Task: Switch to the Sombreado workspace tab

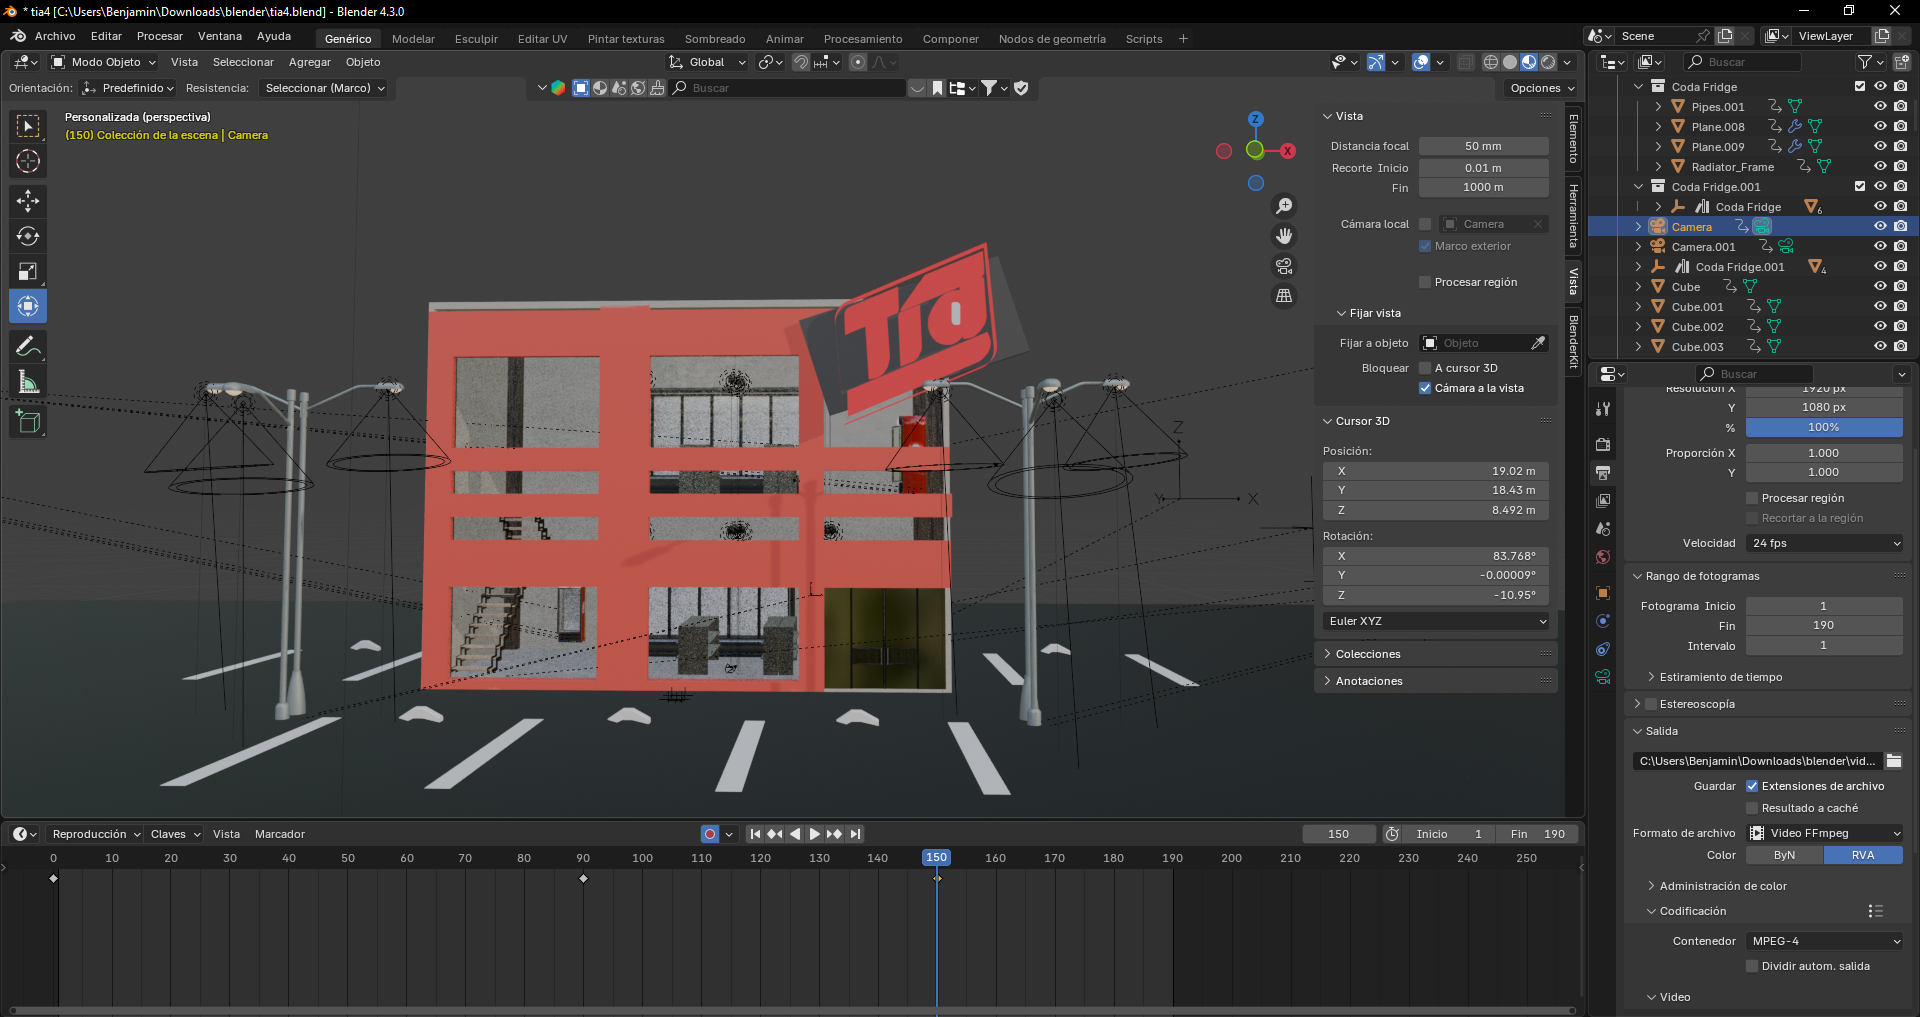Action: [x=715, y=39]
